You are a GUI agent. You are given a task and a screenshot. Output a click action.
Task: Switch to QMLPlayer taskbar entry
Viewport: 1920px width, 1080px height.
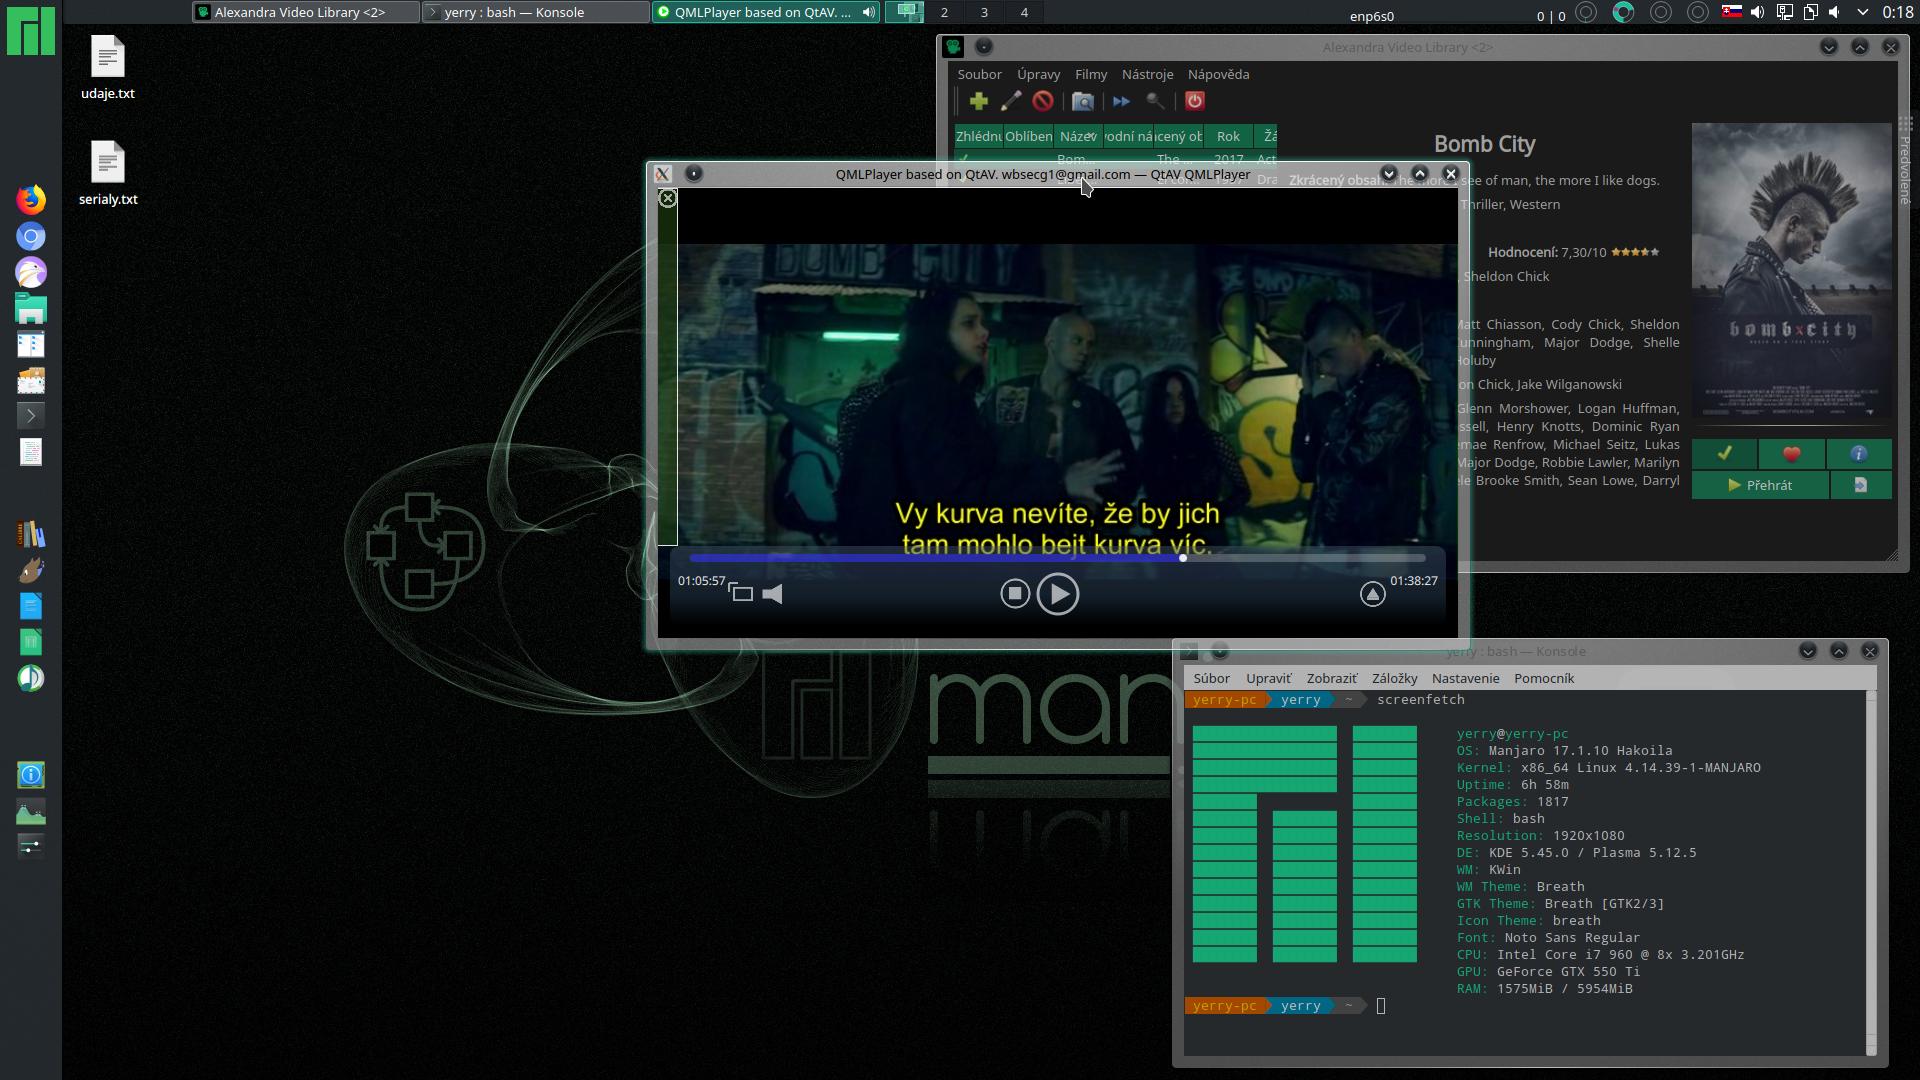(766, 12)
